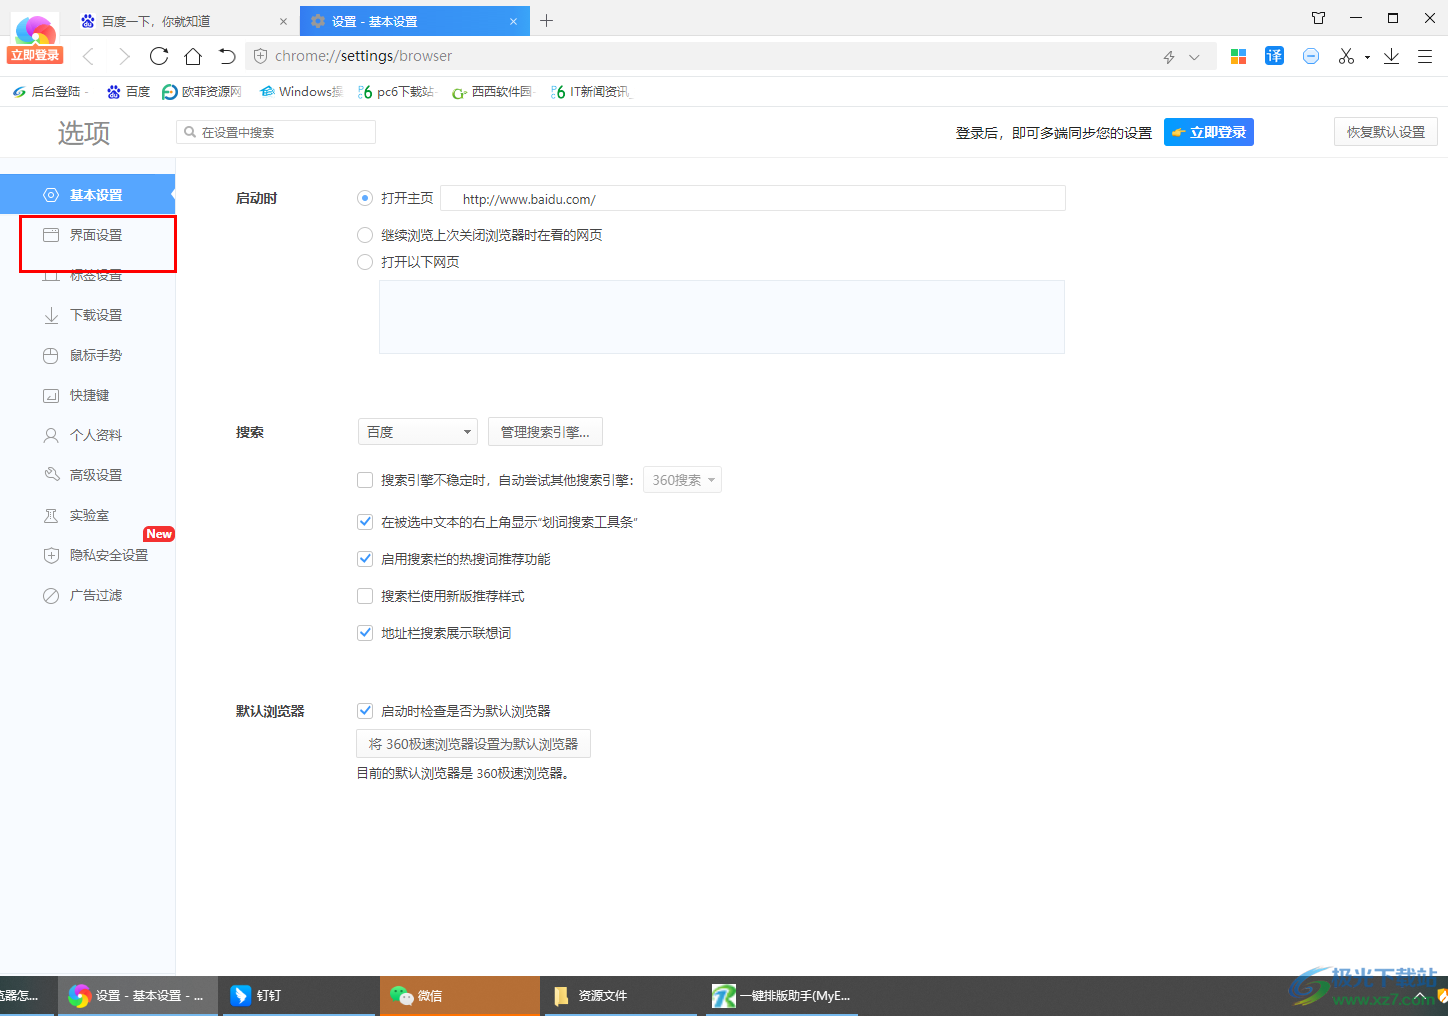Open 资源文件 folder from the taskbar
Screen dimensions: 1448x1016
coord(620,996)
